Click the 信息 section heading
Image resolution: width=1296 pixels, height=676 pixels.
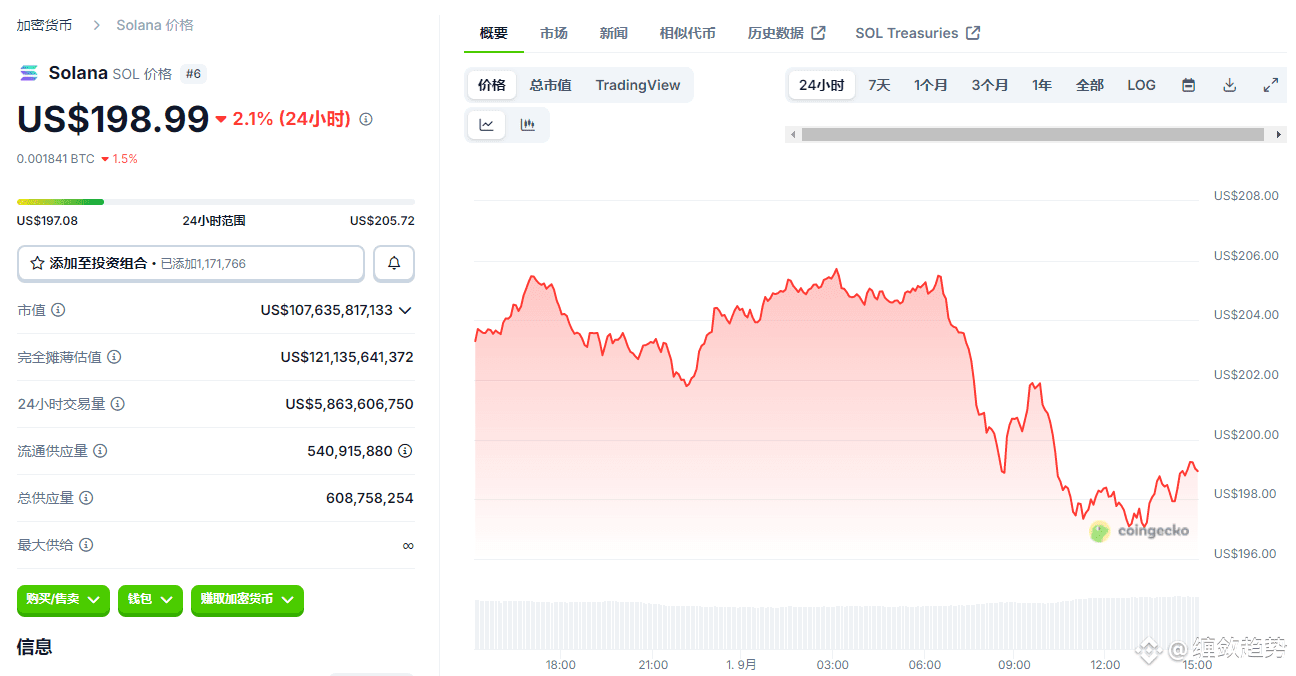(x=35, y=647)
